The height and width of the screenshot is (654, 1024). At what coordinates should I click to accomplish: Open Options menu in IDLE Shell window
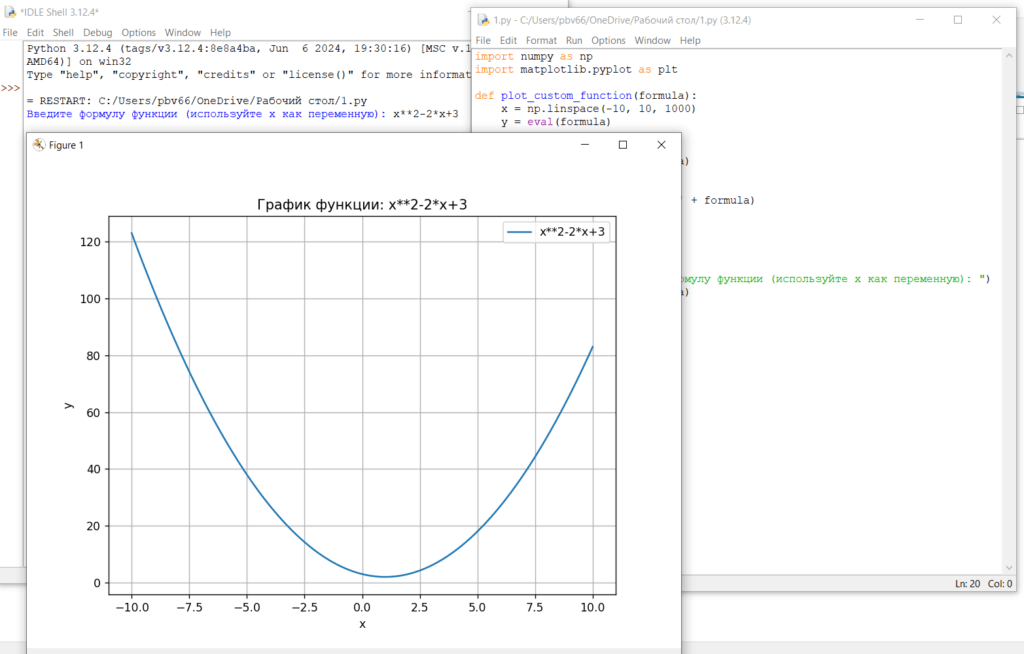[138, 33]
